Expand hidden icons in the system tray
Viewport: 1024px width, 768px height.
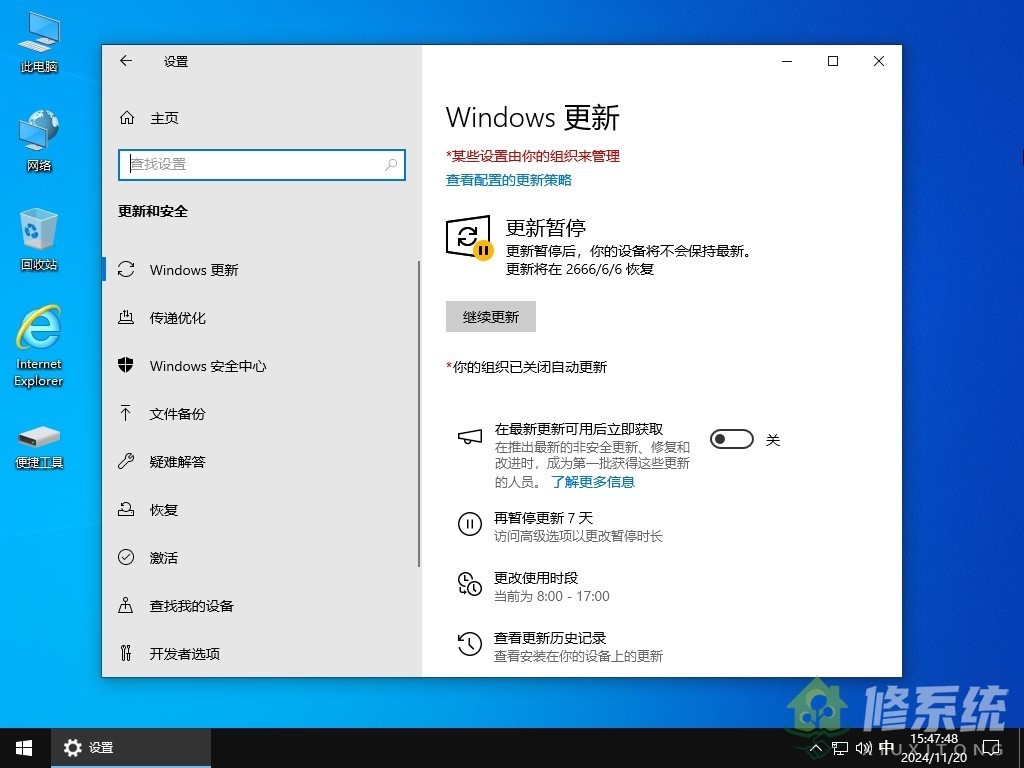[x=816, y=748]
